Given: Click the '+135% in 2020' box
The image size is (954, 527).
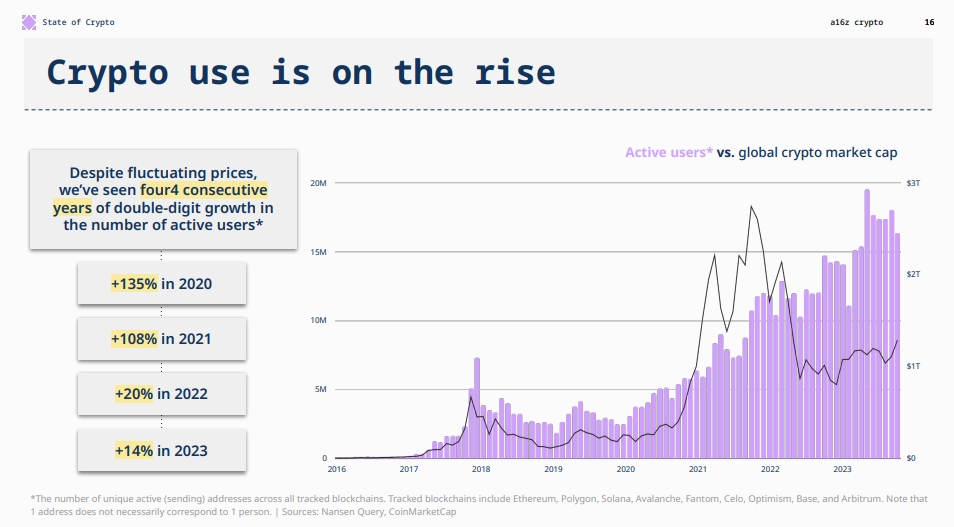Looking at the screenshot, I should coord(162,284).
